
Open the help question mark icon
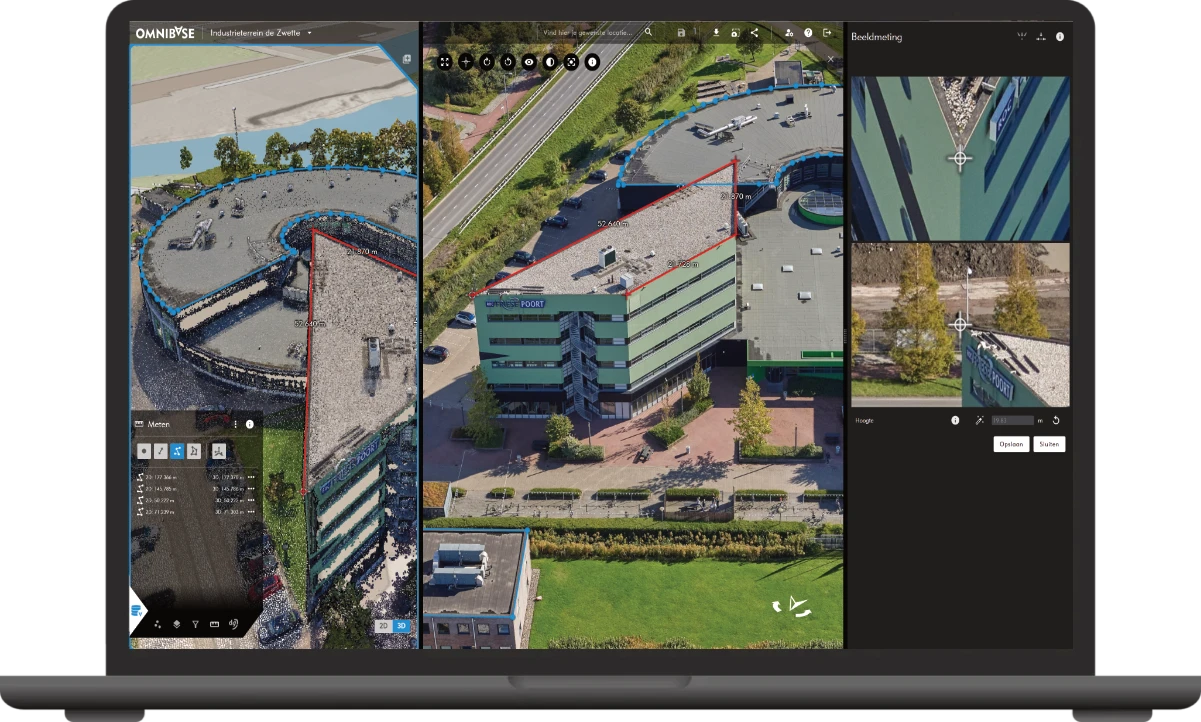[808, 33]
